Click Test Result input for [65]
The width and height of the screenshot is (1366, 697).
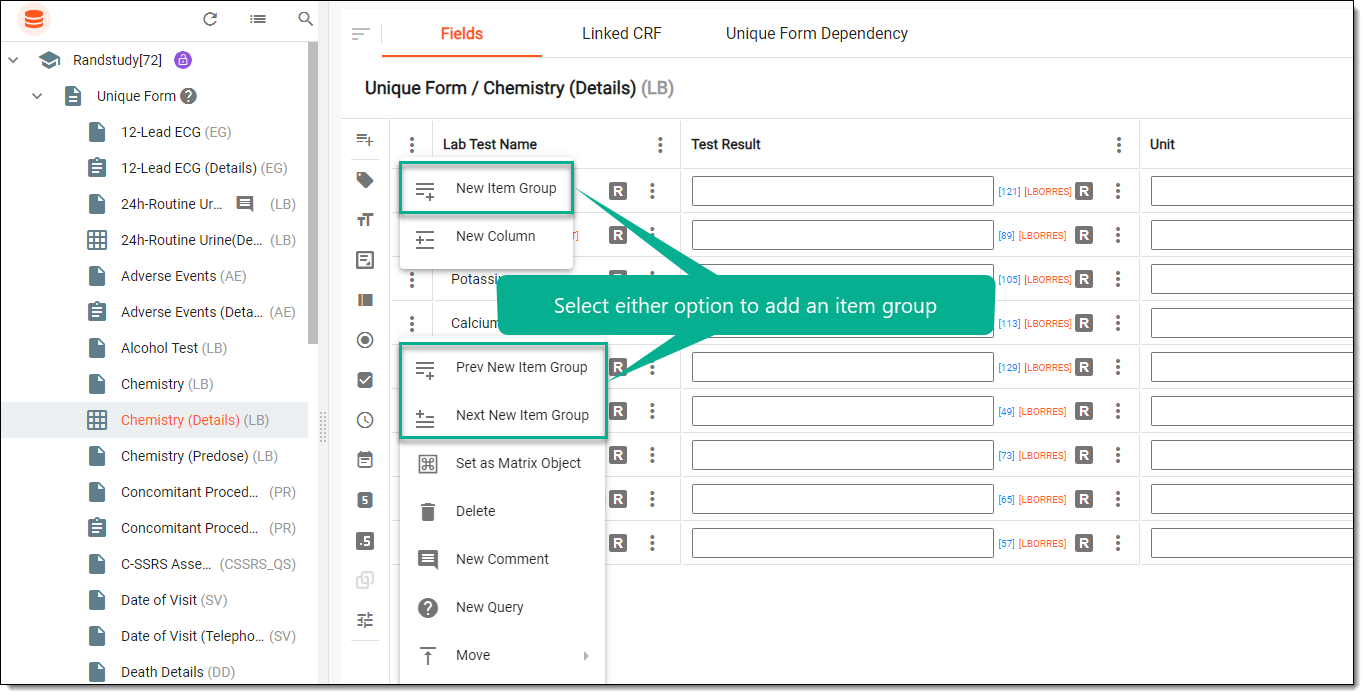(x=842, y=499)
